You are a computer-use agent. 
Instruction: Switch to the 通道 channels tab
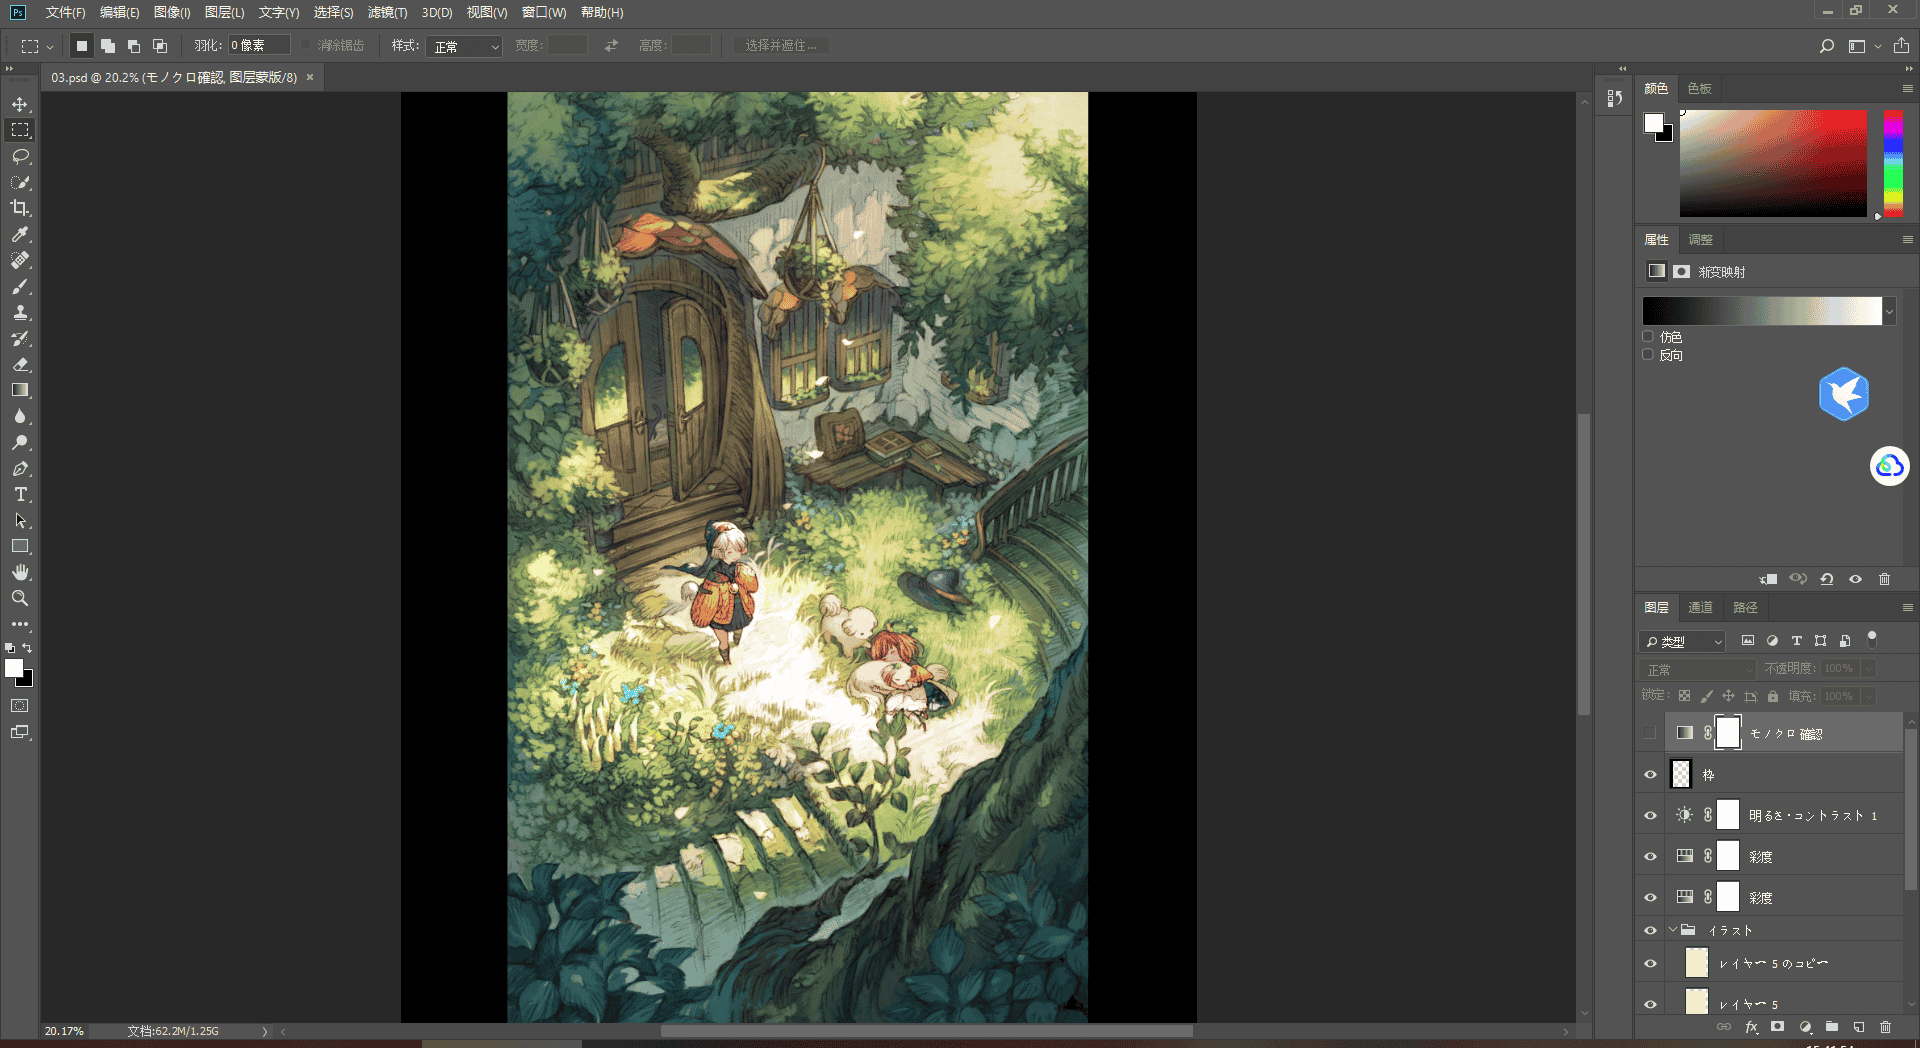(x=1700, y=608)
